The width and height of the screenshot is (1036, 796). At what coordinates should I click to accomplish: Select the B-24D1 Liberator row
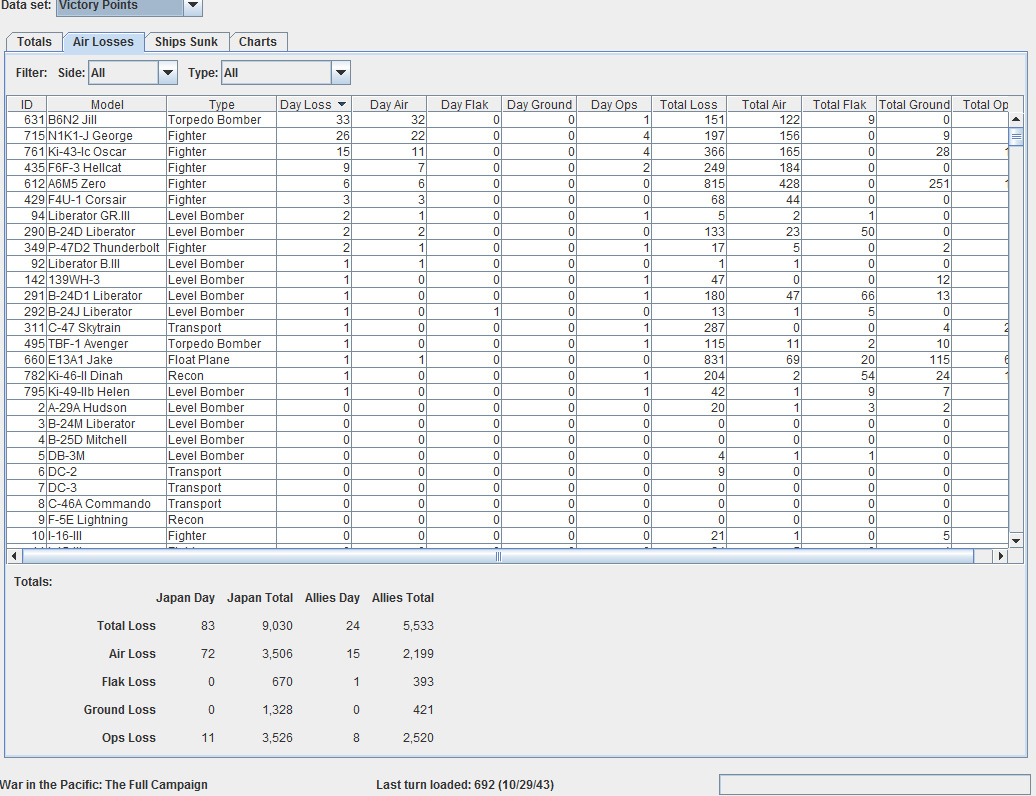(507, 295)
